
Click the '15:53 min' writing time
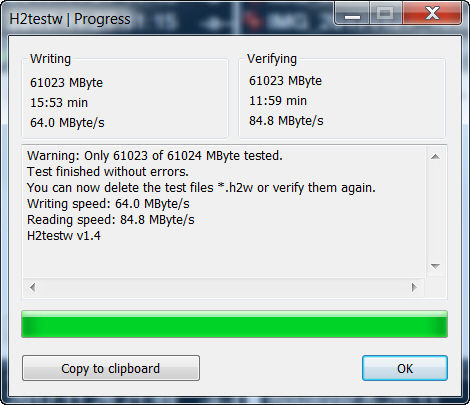[59, 103]
